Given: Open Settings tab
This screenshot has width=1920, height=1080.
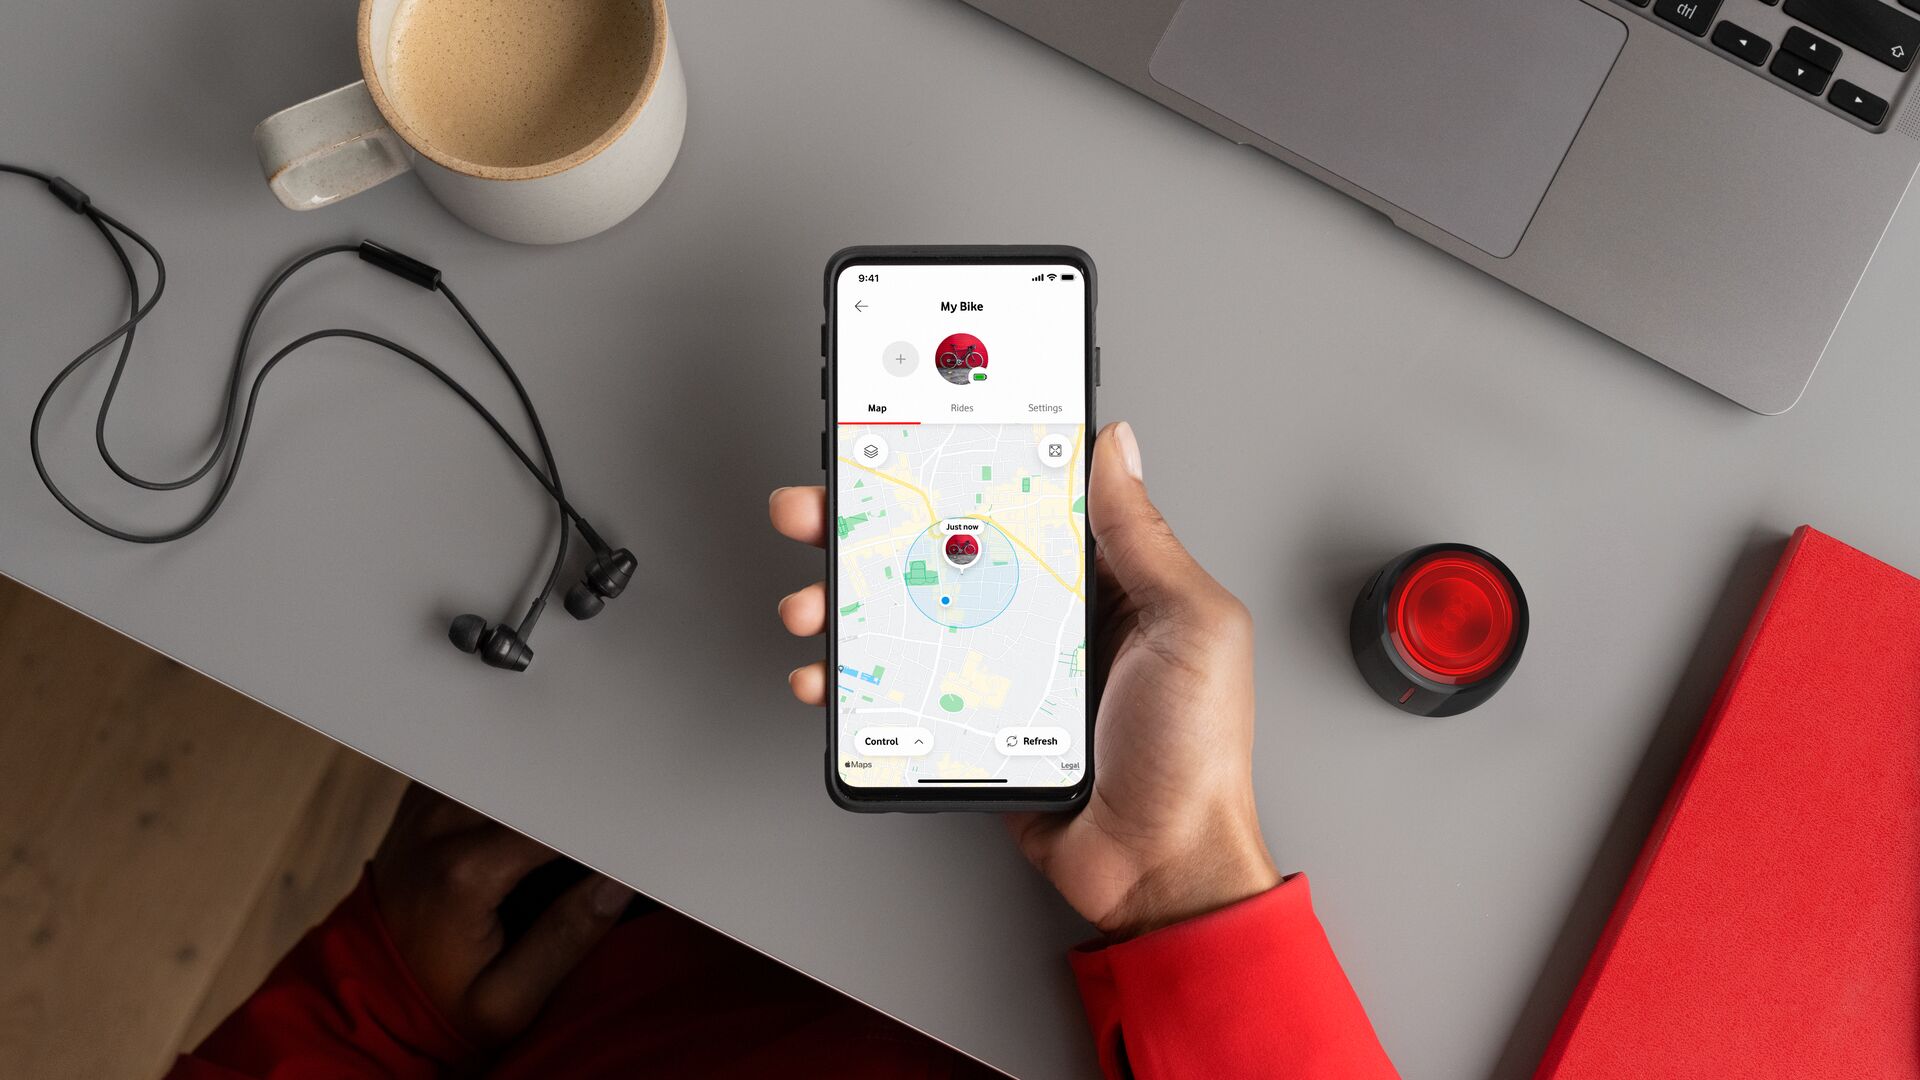Looking at the screenshot, I should pyautogui.click(x=1044, y=407).
